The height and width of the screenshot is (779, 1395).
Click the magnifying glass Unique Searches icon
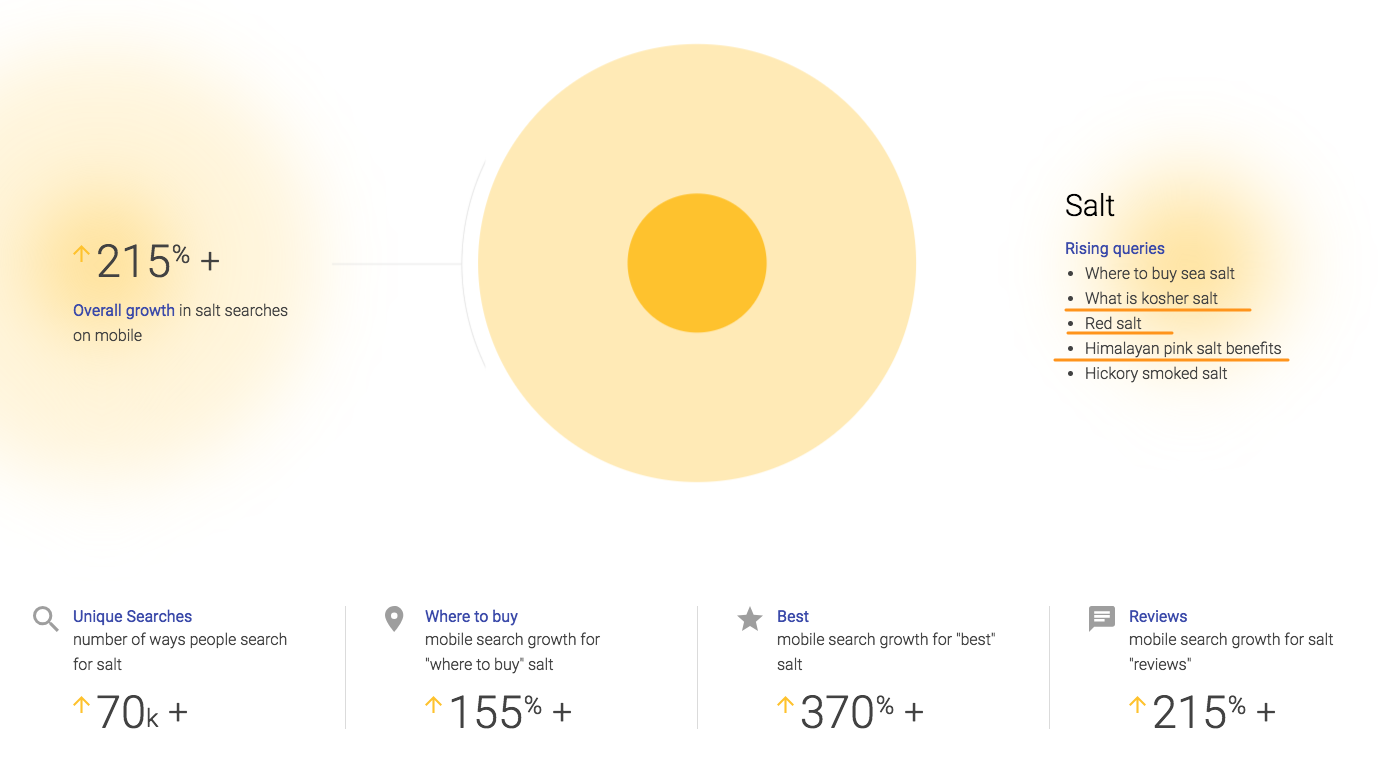[46, 619]
